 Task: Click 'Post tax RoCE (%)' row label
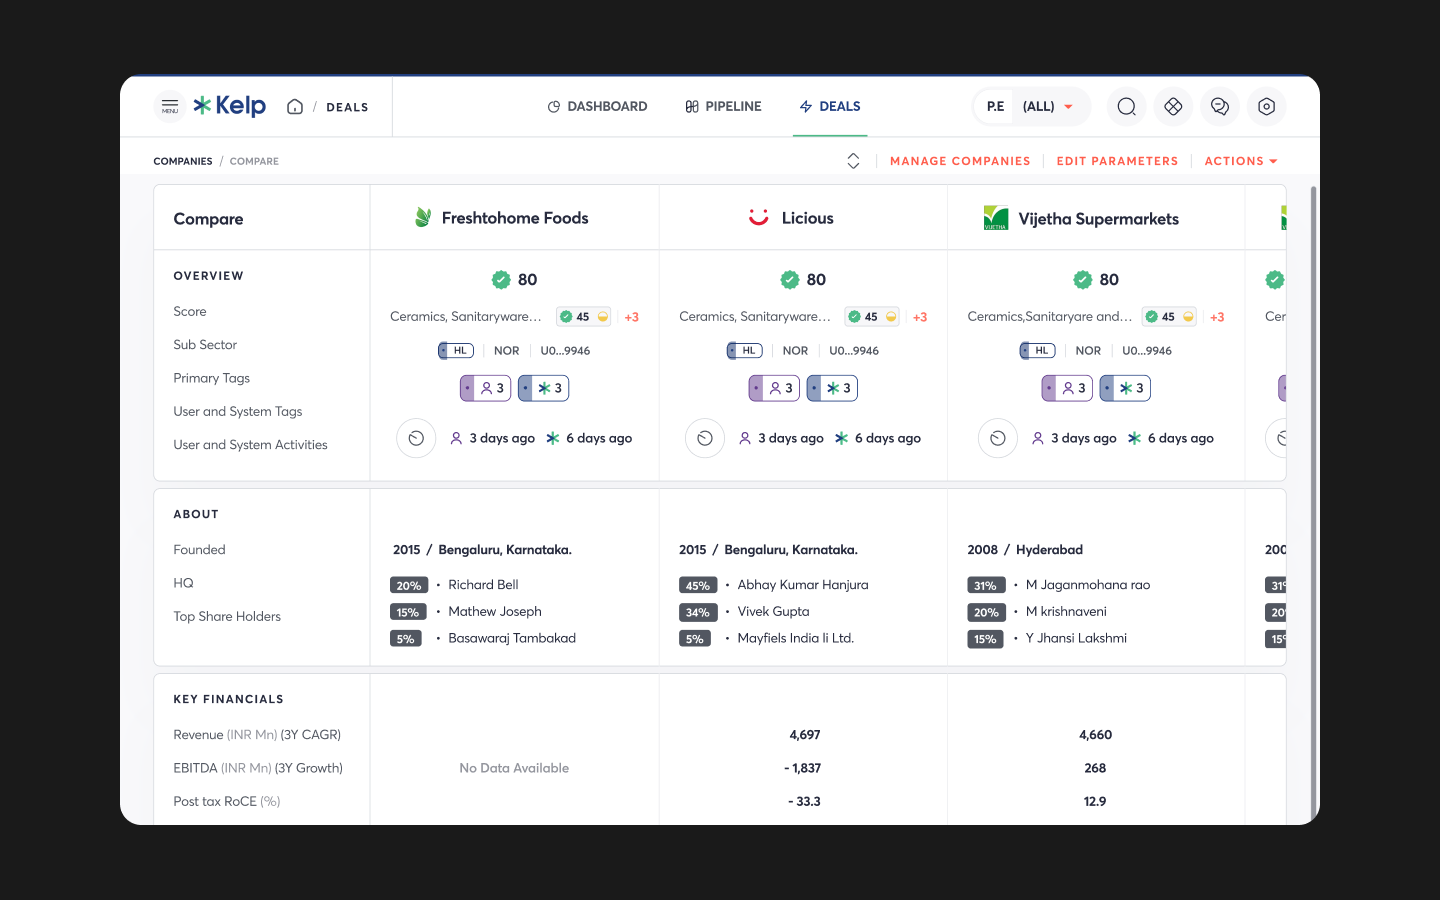pyautogui.click(x=227, y=802)
